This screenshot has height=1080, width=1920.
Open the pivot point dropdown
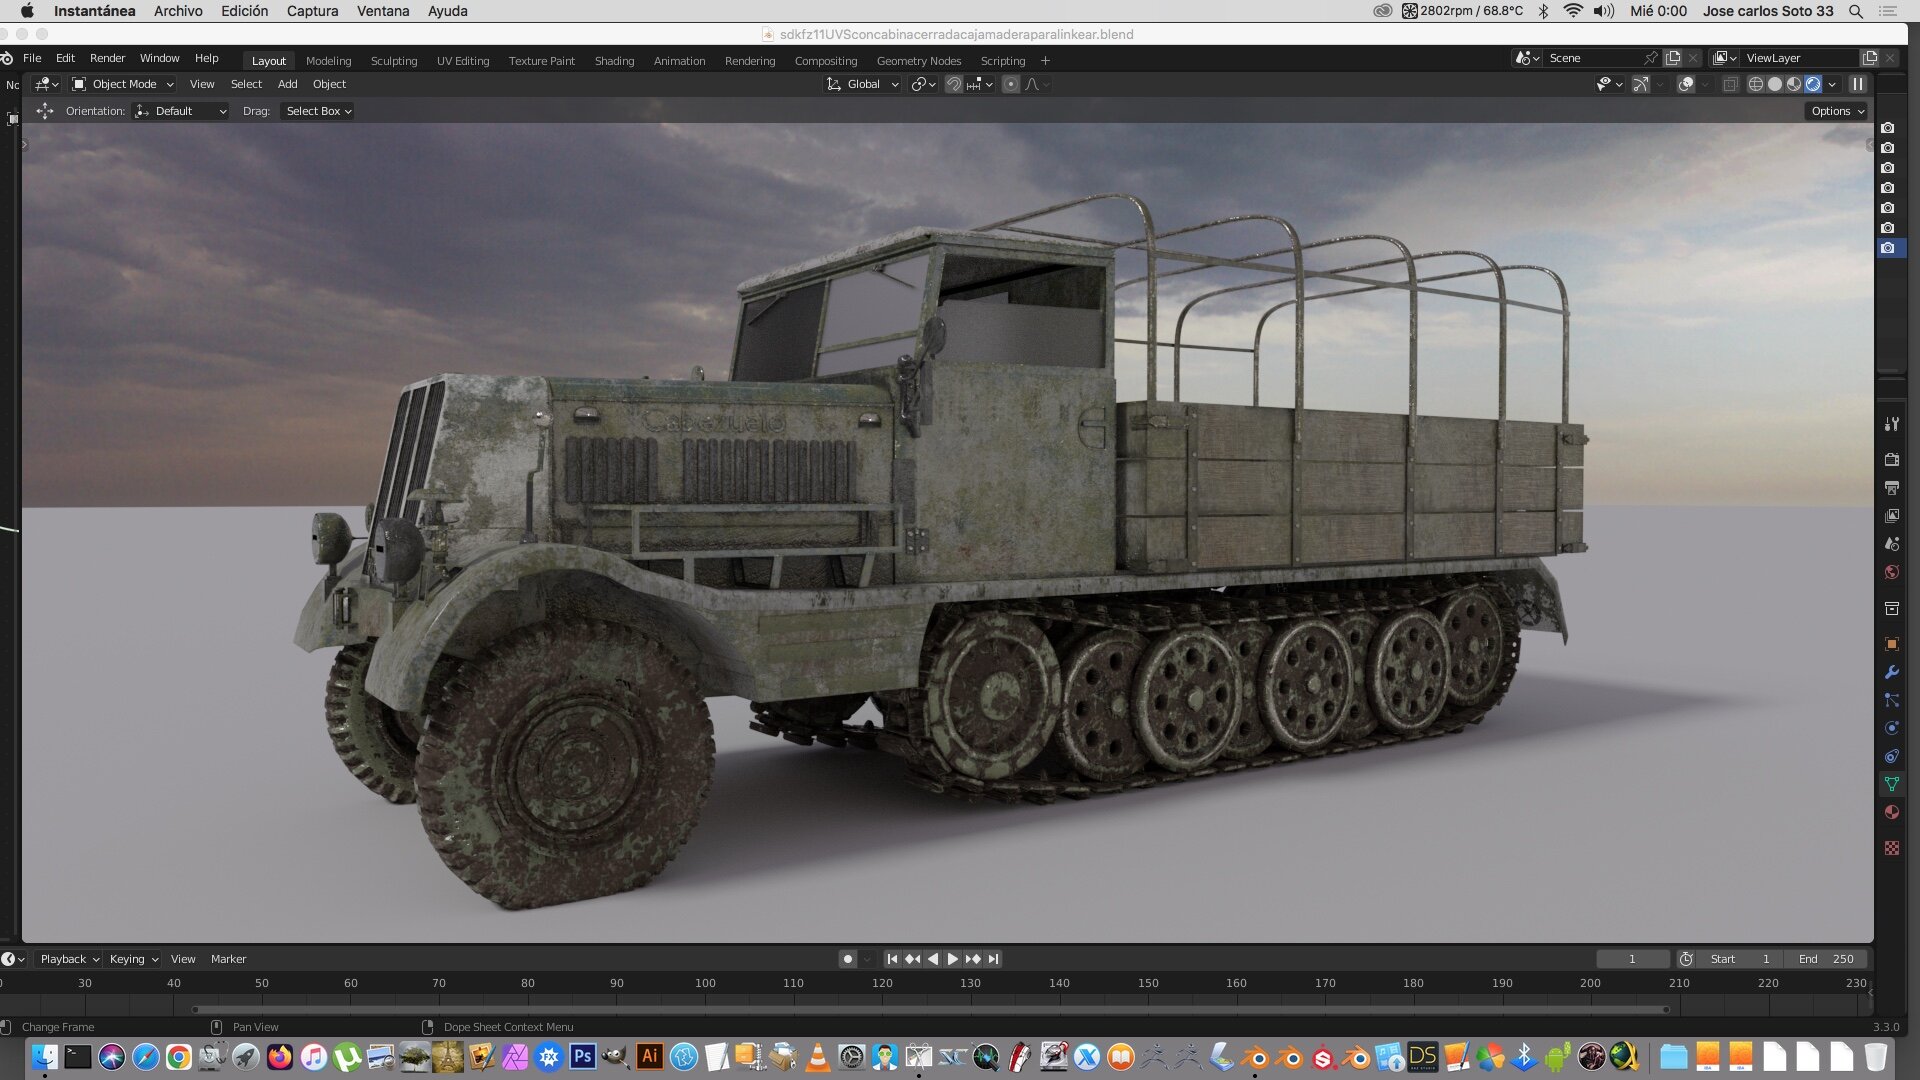pyautogui.click(x=923, y=84)
